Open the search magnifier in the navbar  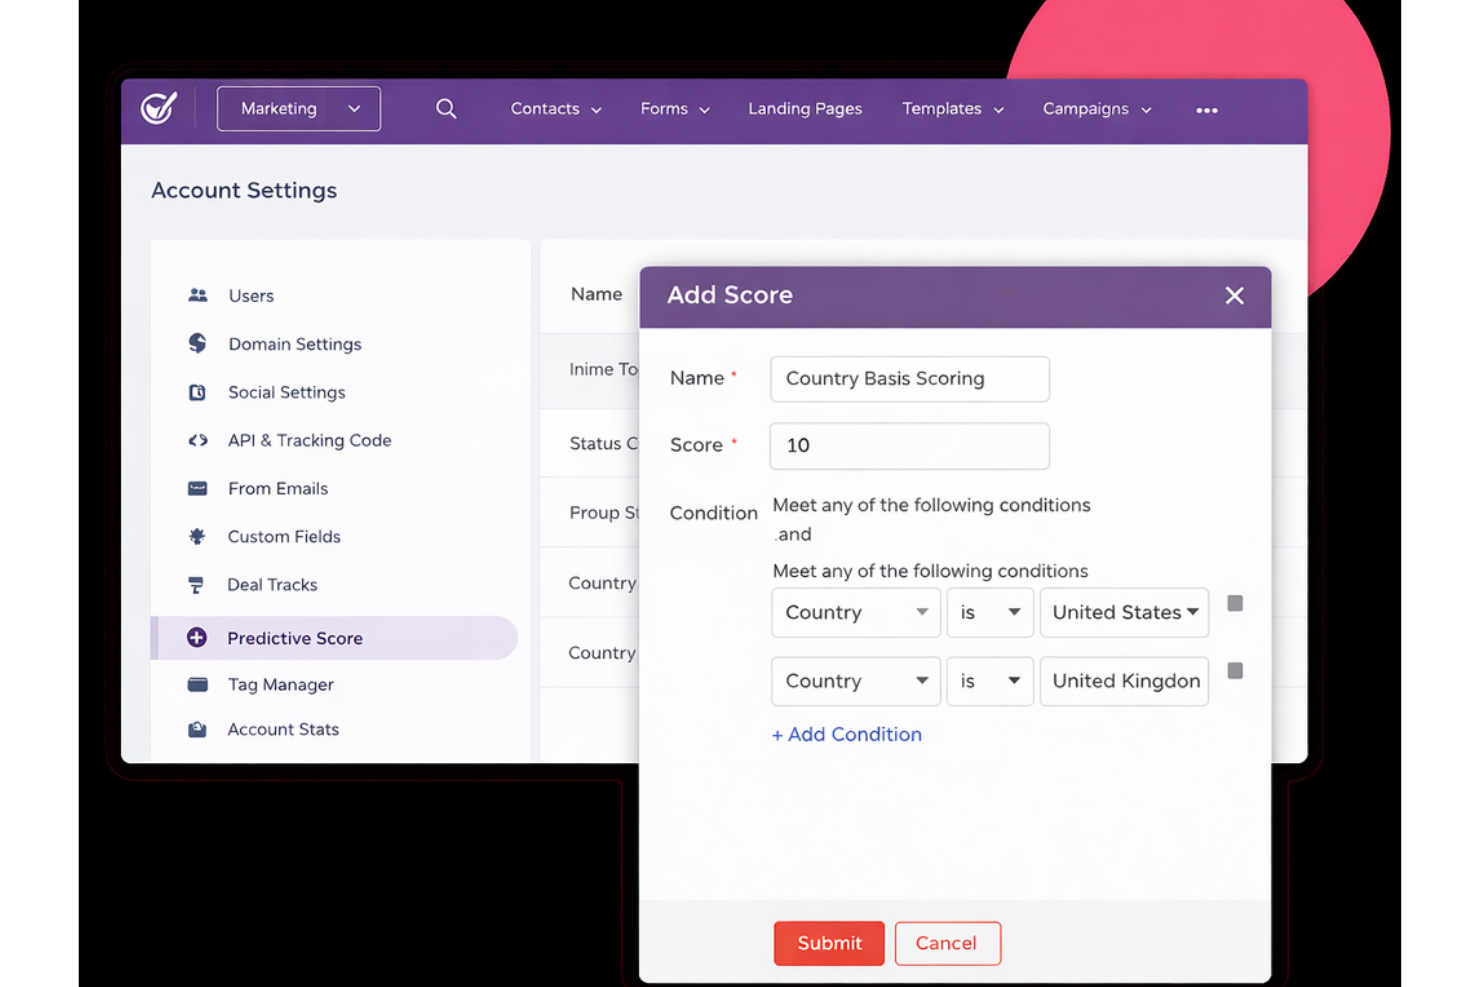coord(446,108)
